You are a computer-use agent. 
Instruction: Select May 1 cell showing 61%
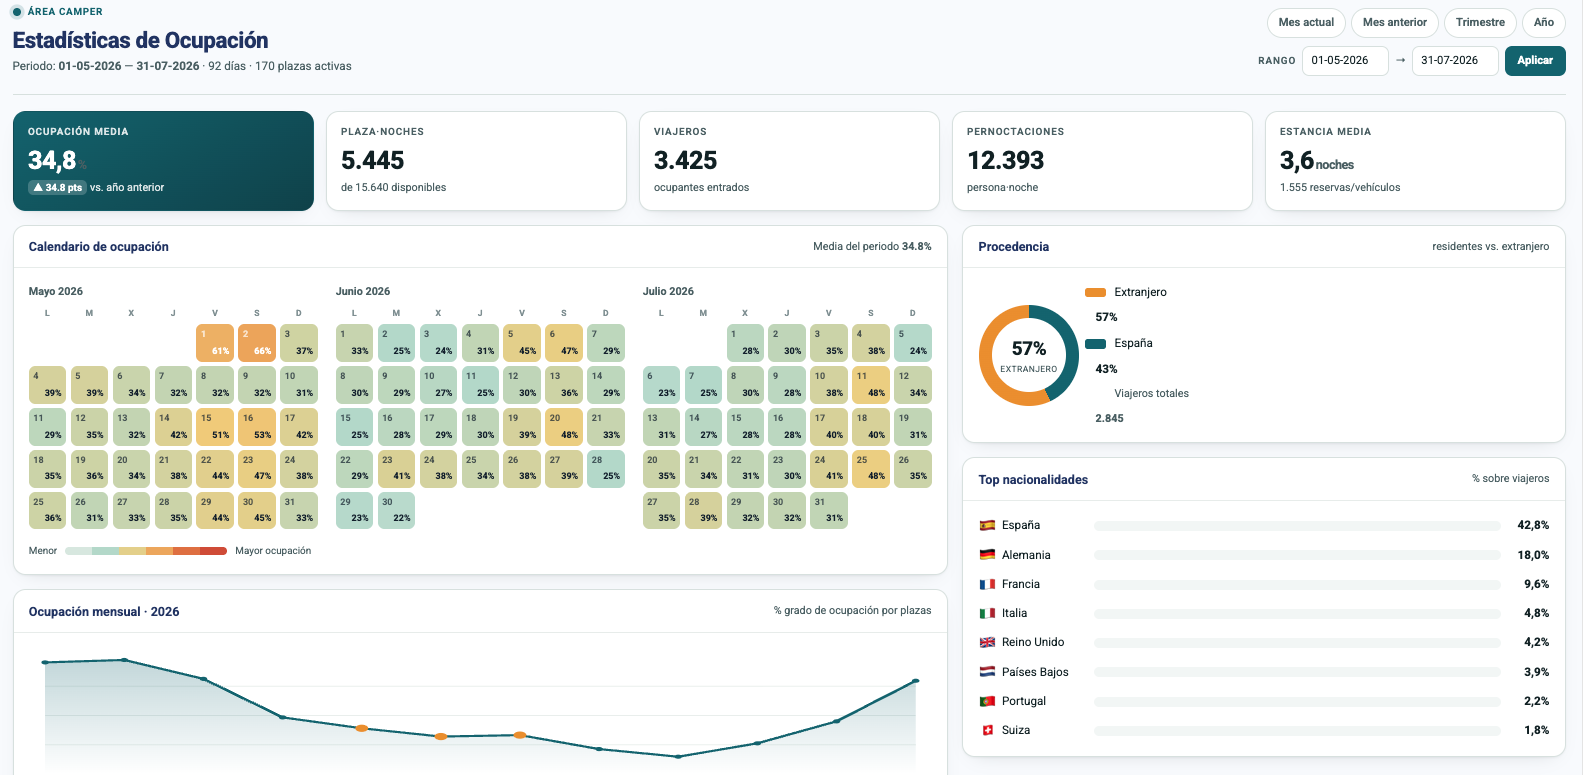pos(215,343)
